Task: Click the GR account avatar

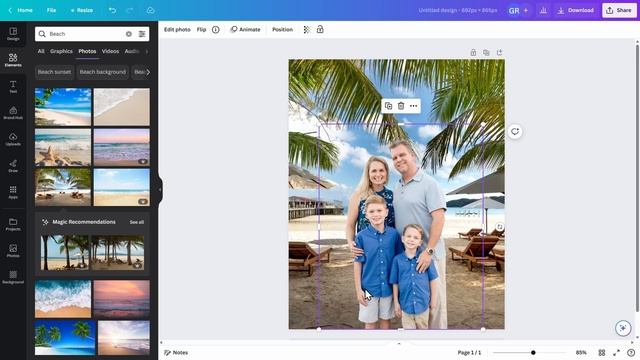Action: (x=514, y=11)
